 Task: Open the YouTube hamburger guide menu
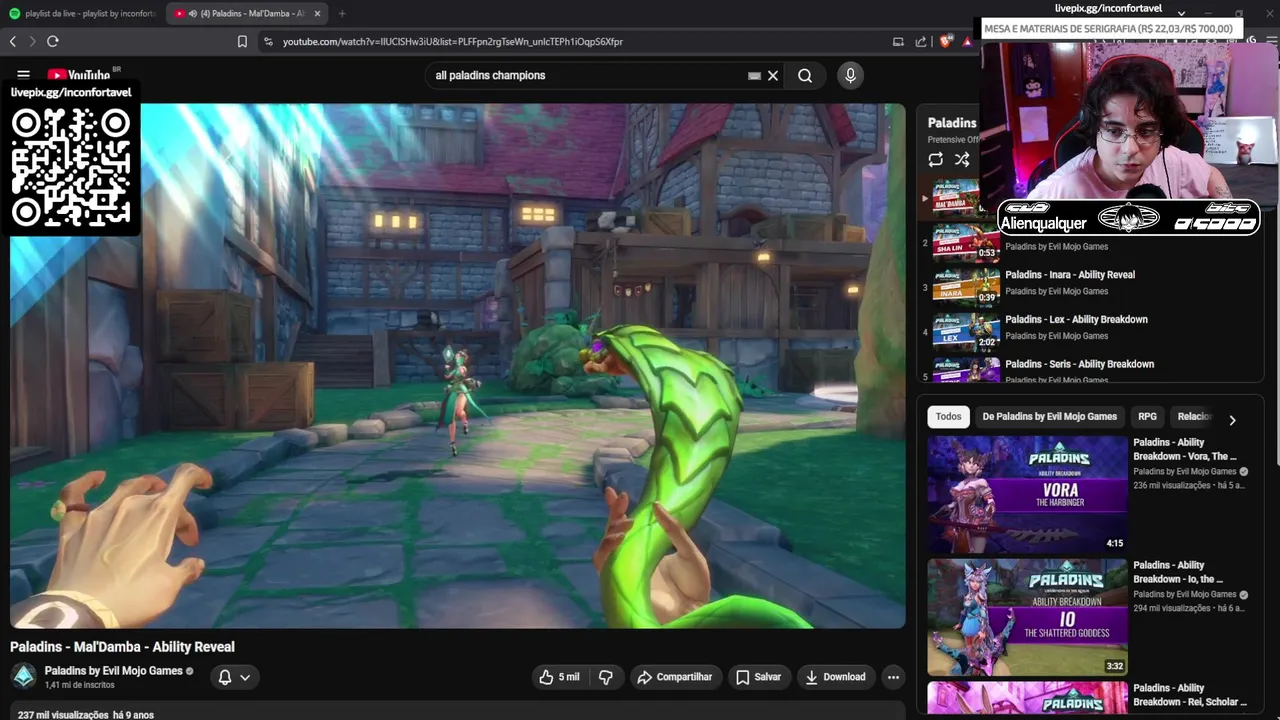(23, 75)
